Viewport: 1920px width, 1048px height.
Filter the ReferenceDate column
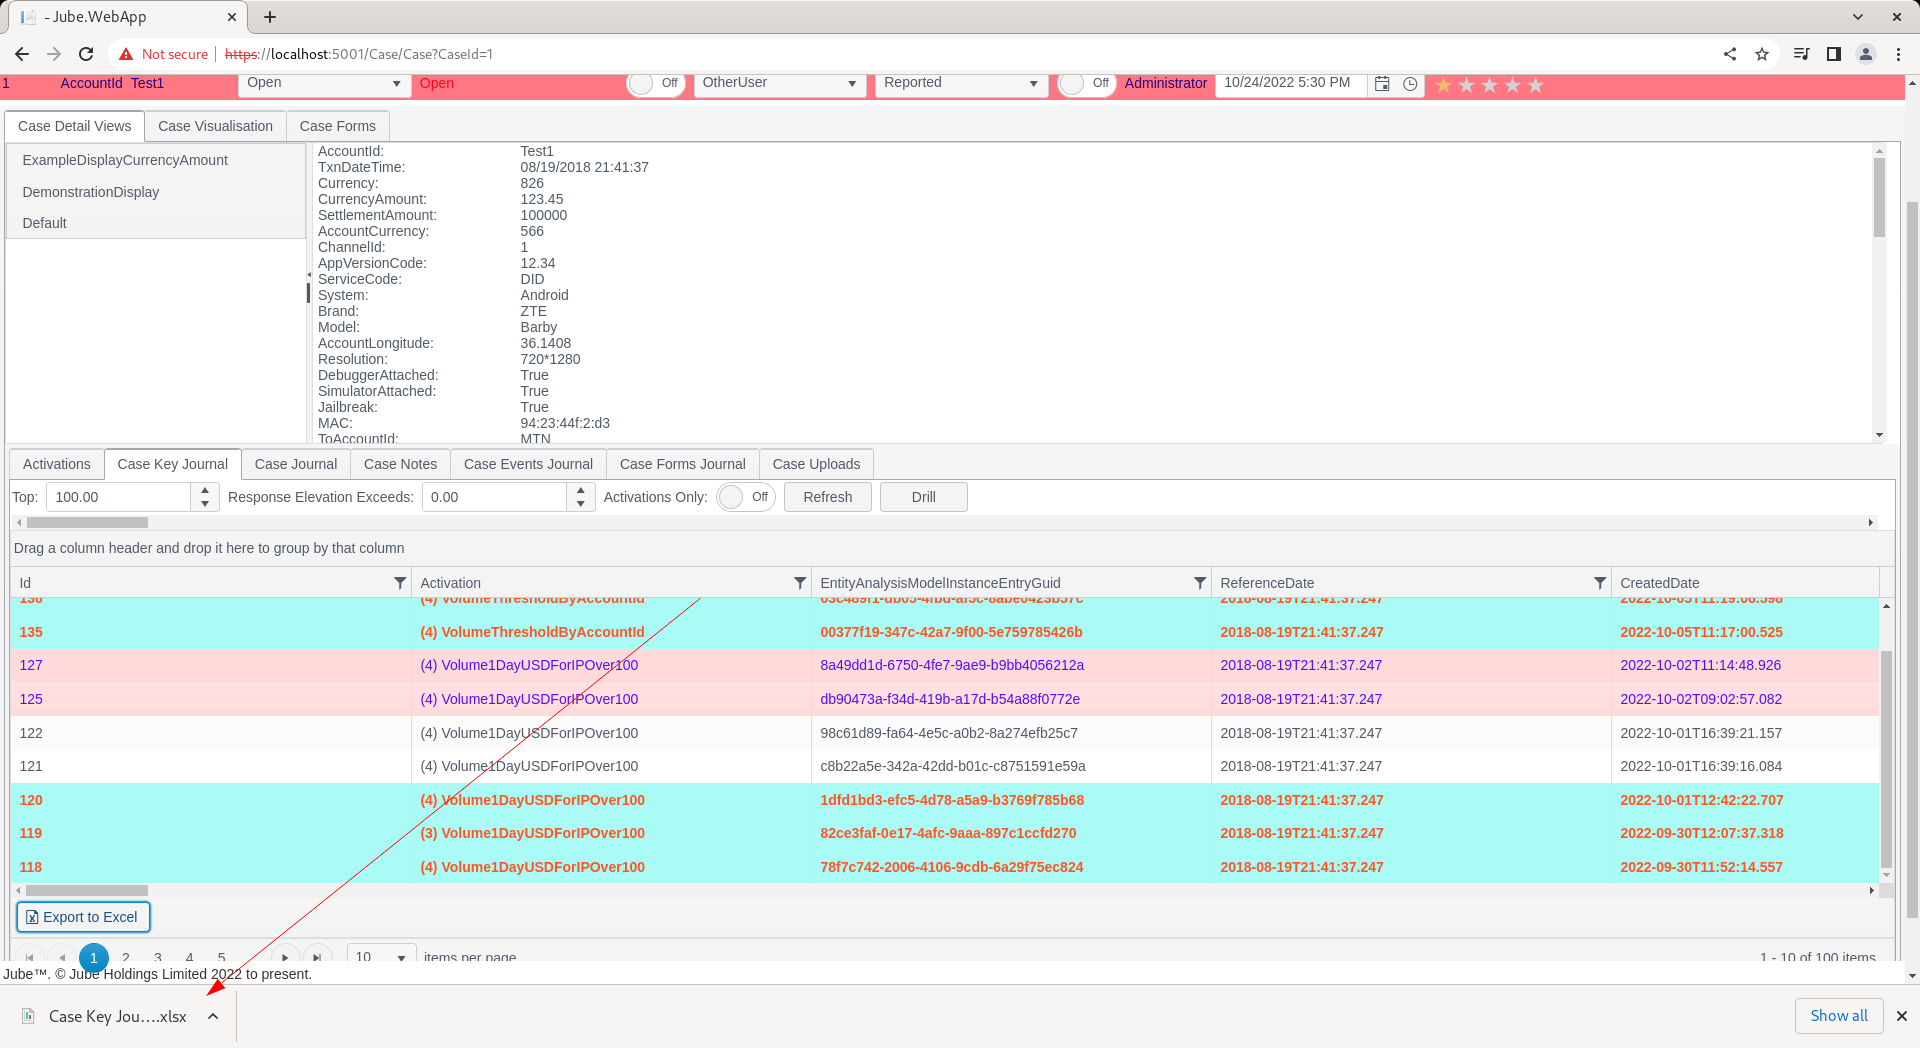coord(1600,583)
